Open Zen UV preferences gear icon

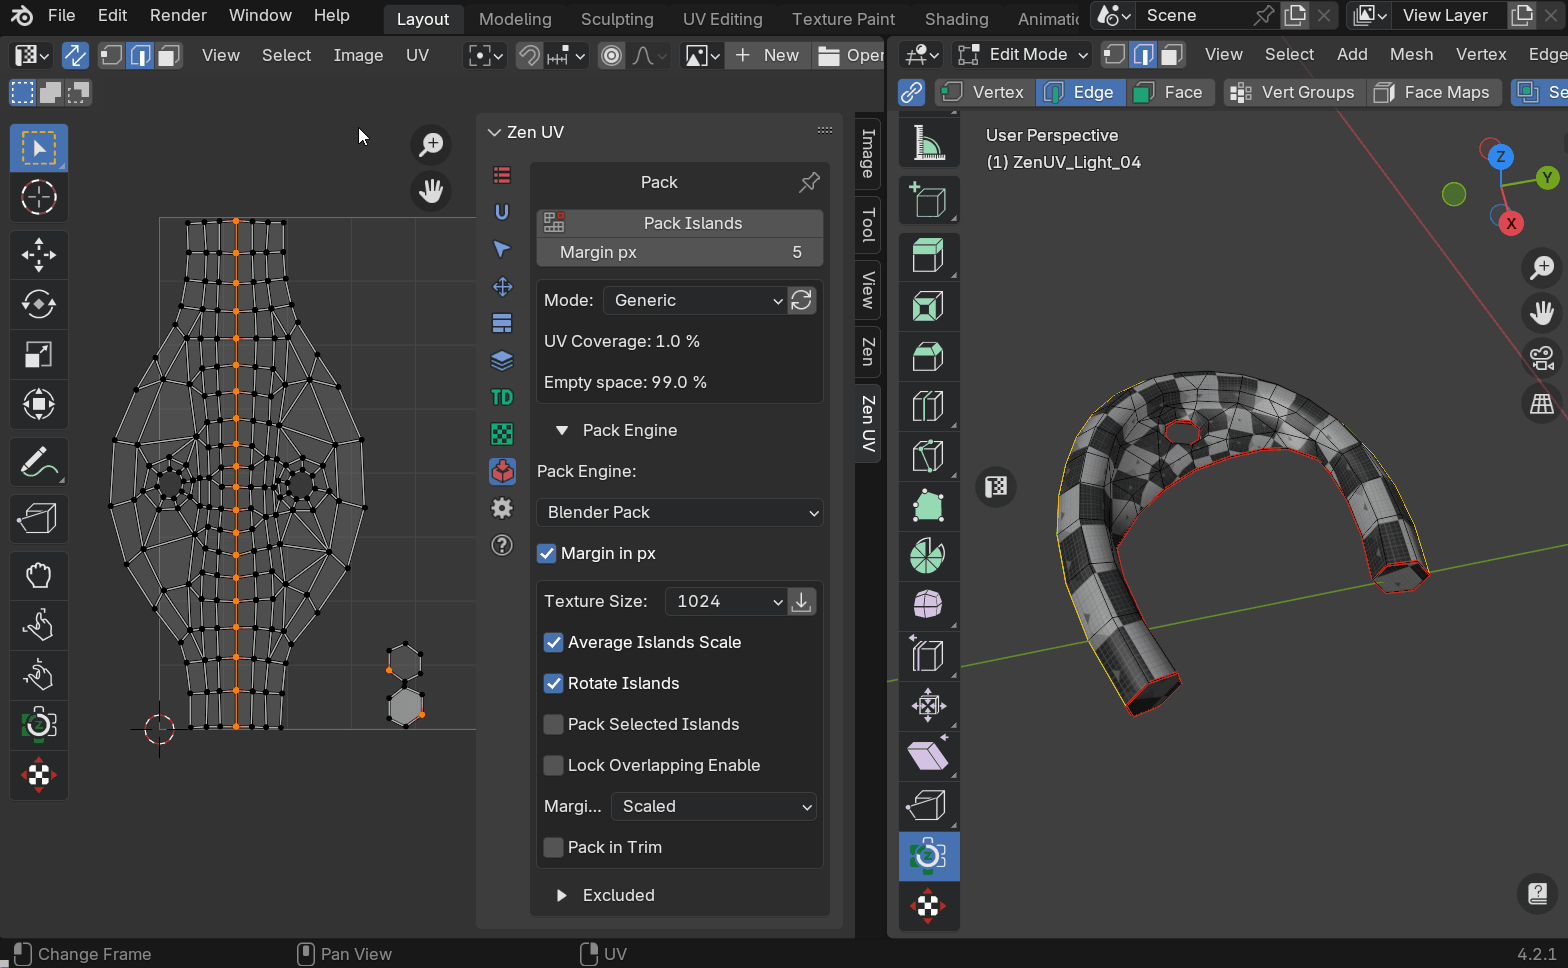(502, 508)
